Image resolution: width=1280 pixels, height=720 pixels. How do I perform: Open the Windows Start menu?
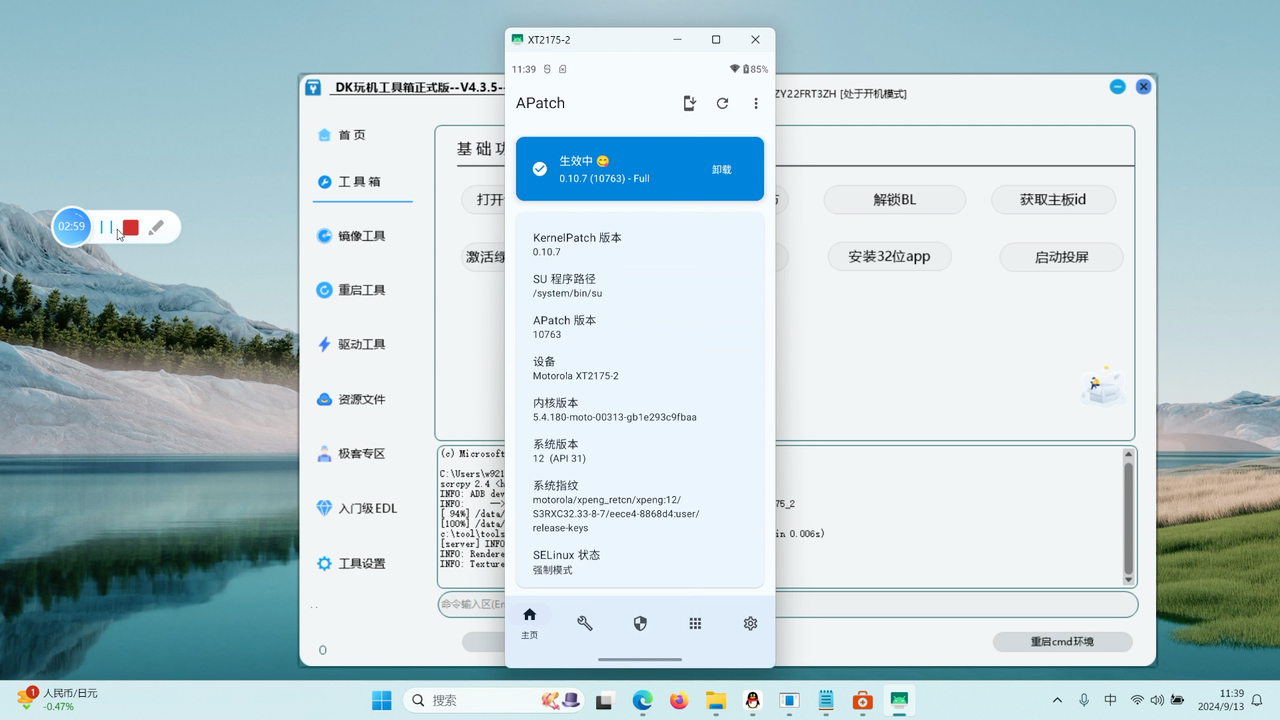(382, 700)
